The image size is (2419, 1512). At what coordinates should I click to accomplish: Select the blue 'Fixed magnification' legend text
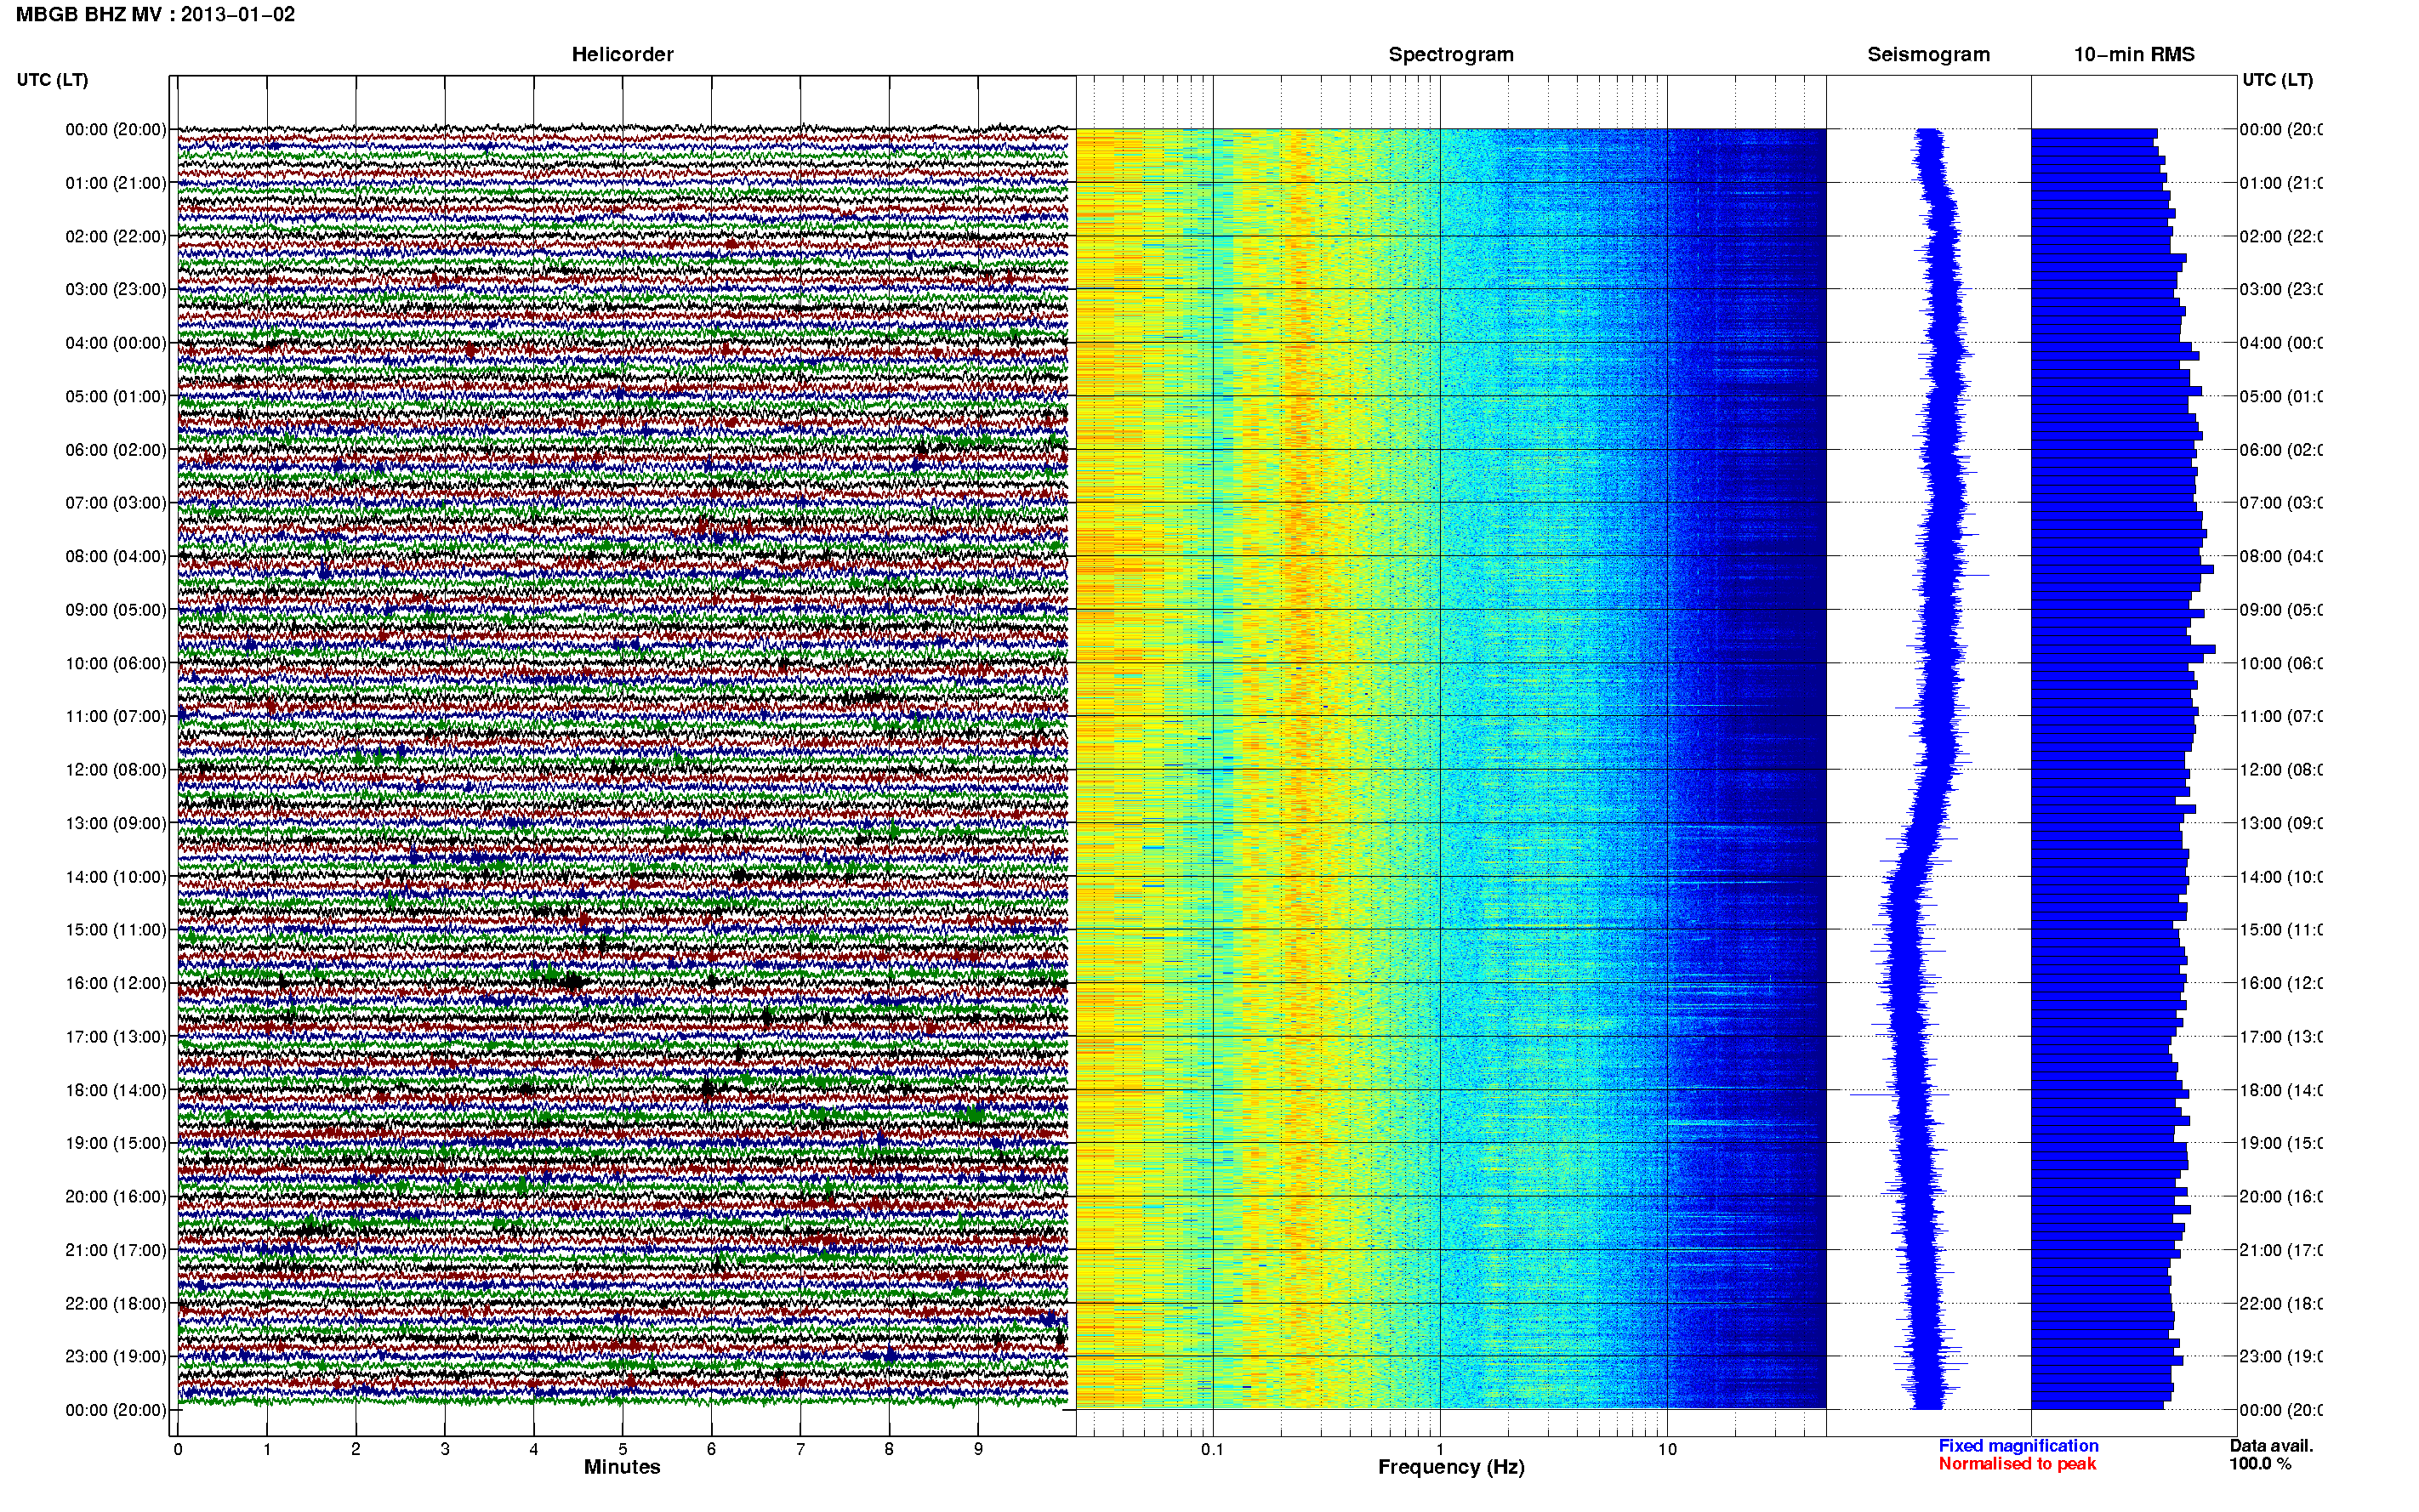pyautogui.click(x=2018, y=1446)
